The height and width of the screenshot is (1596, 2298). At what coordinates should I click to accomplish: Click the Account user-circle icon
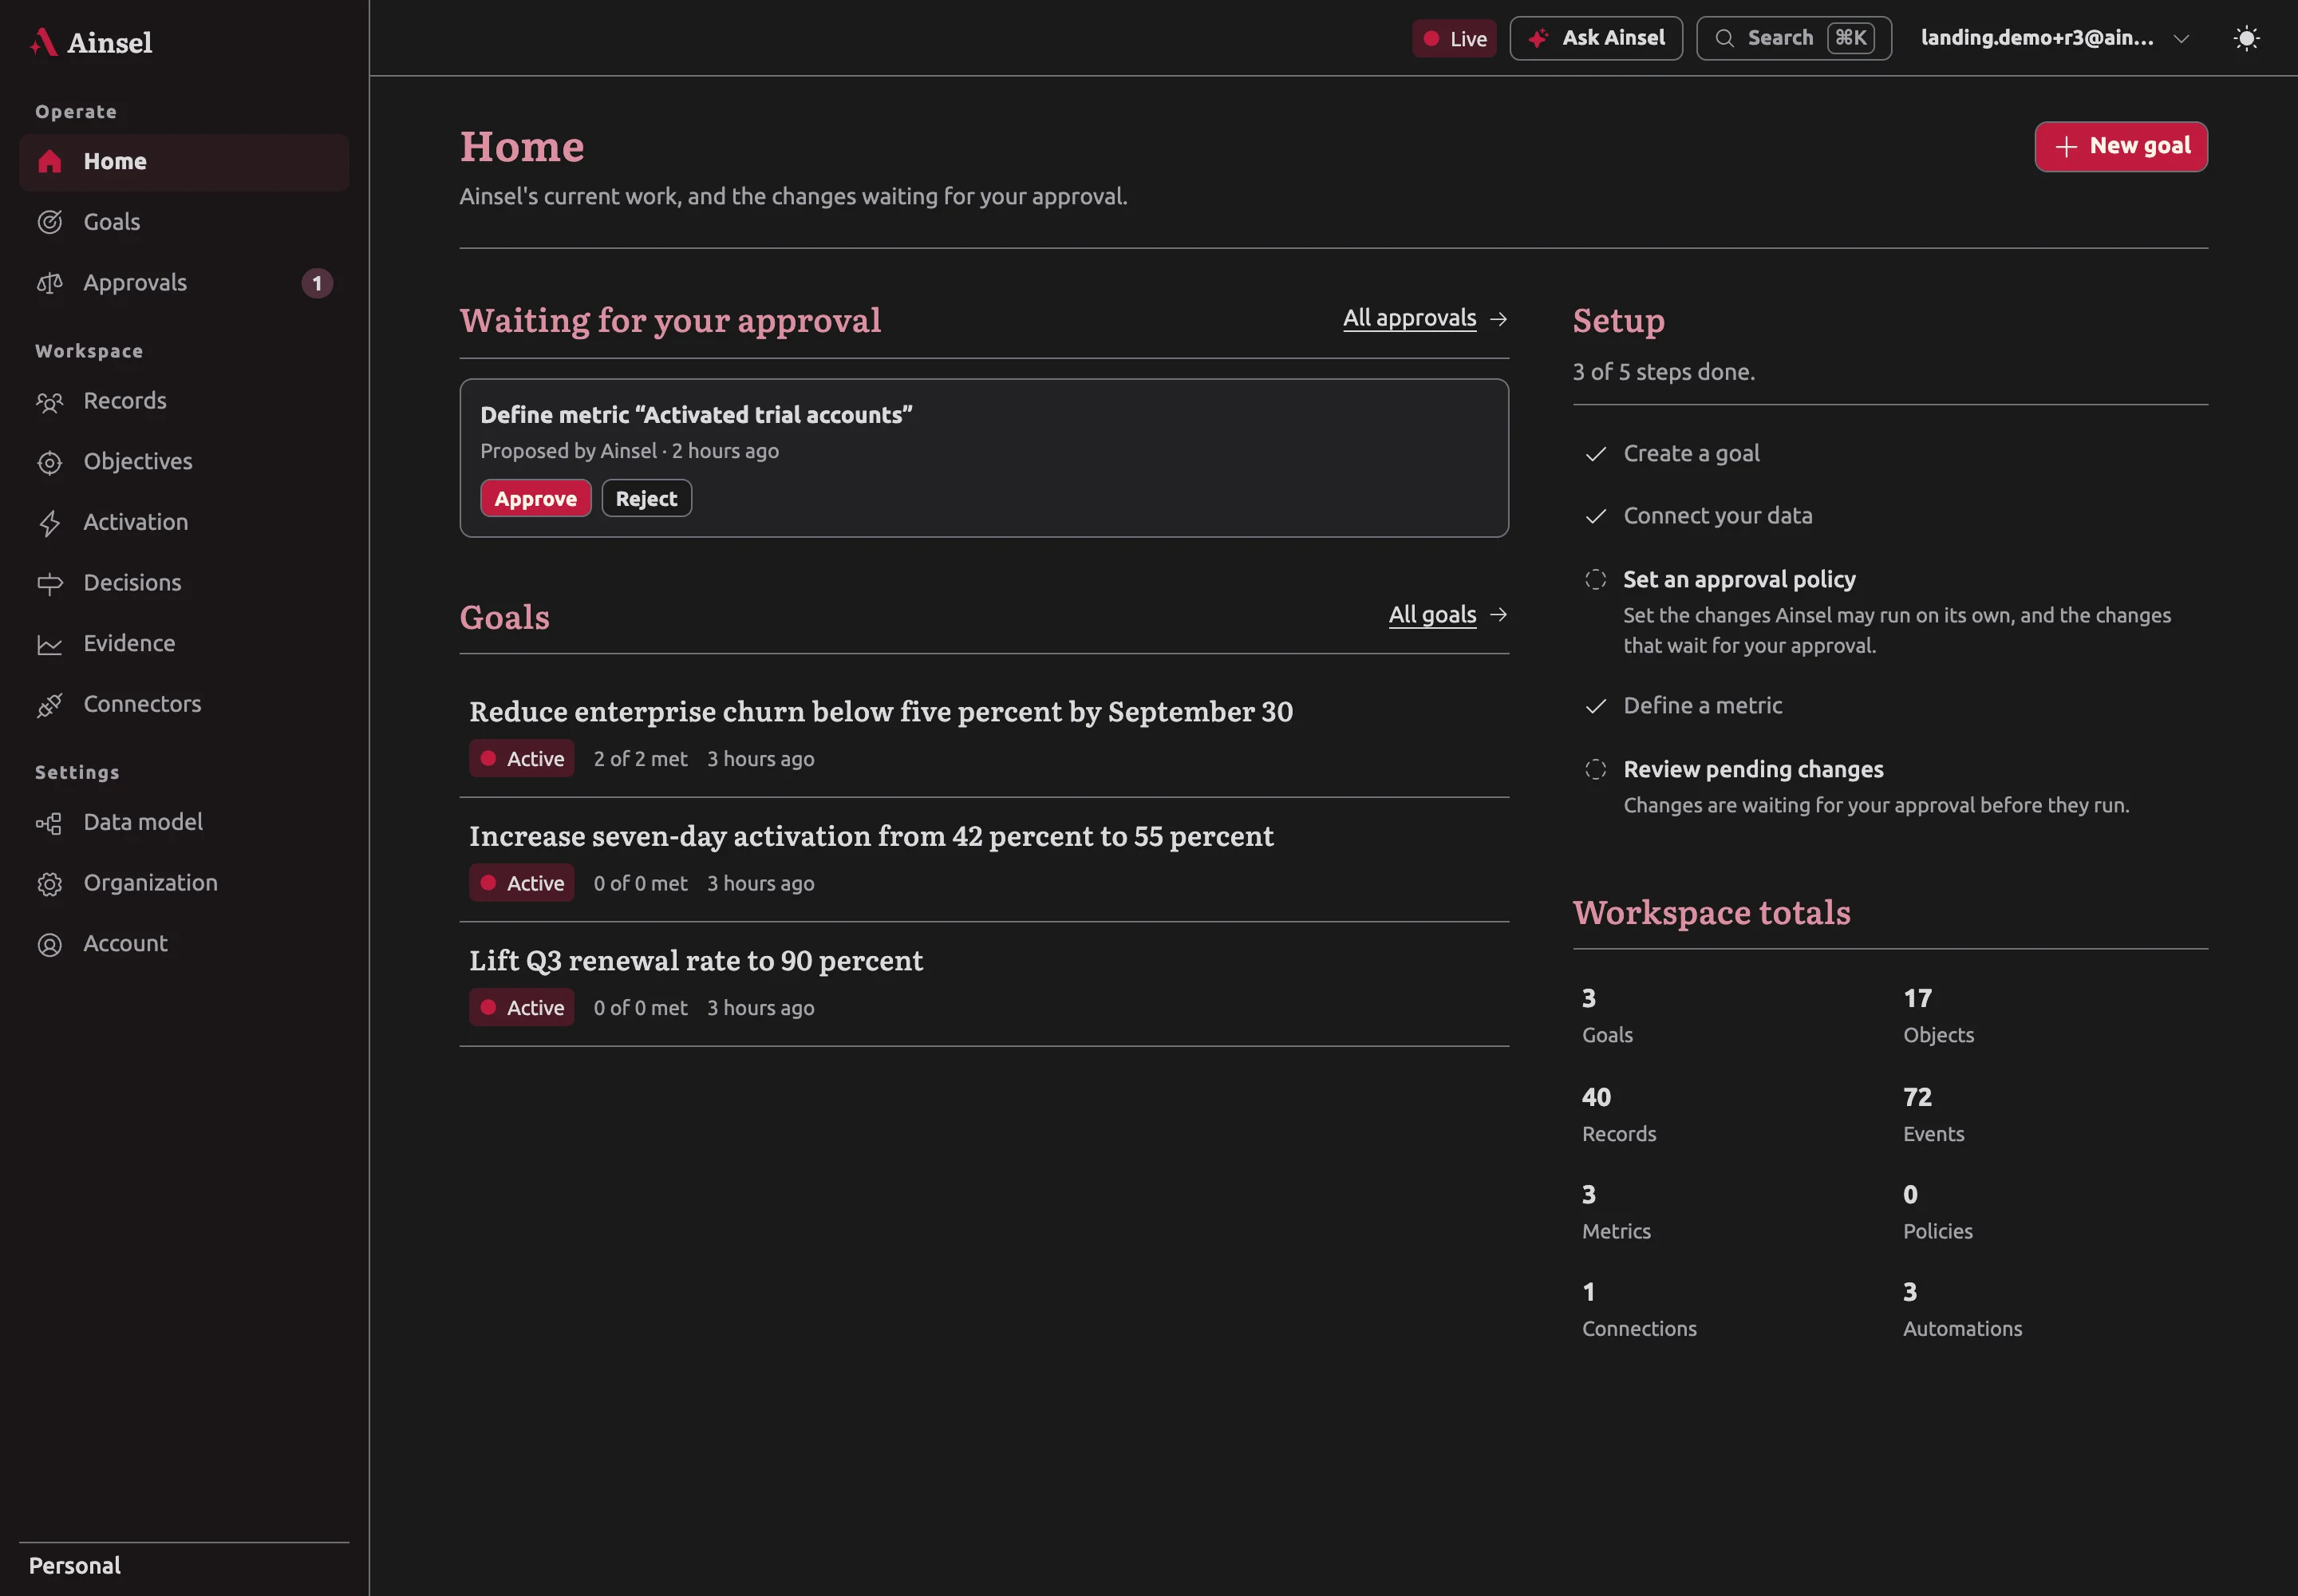(50, 944)
